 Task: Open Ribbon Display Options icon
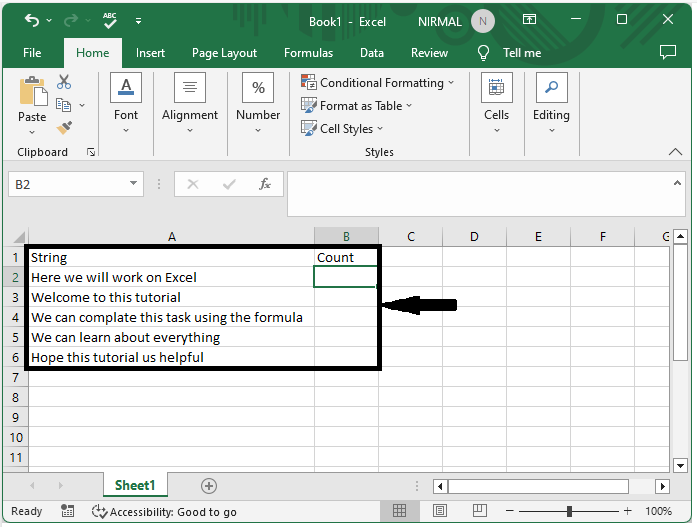point(529,19)
